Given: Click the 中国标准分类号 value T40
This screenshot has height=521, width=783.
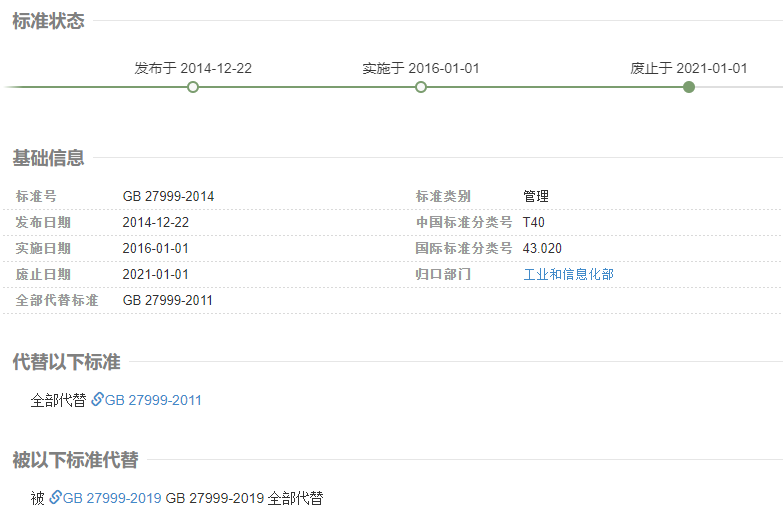Looking at the screenshot, I should 533,222.
